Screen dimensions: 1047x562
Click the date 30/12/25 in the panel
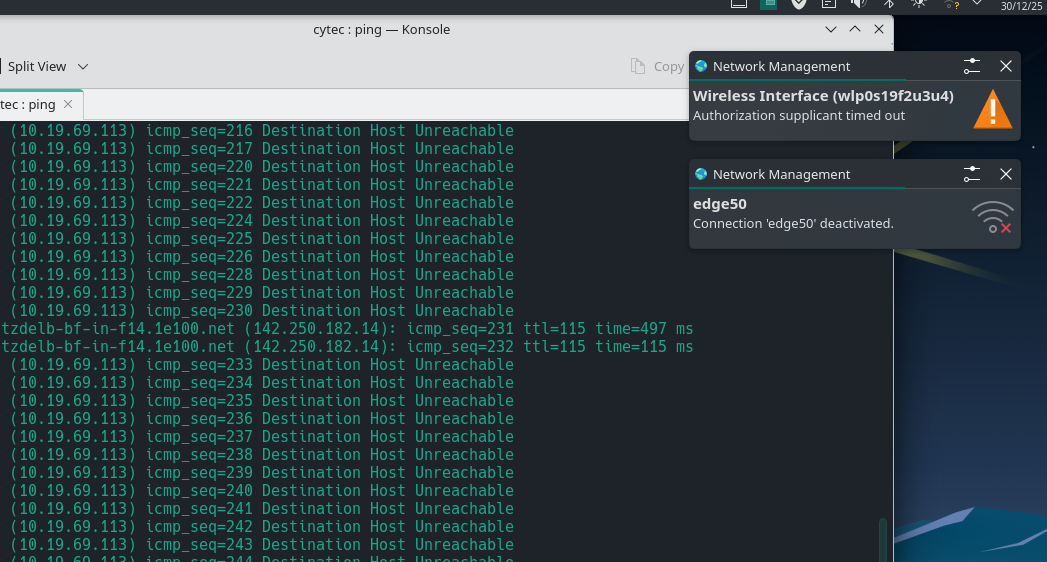click(1022, 5)
